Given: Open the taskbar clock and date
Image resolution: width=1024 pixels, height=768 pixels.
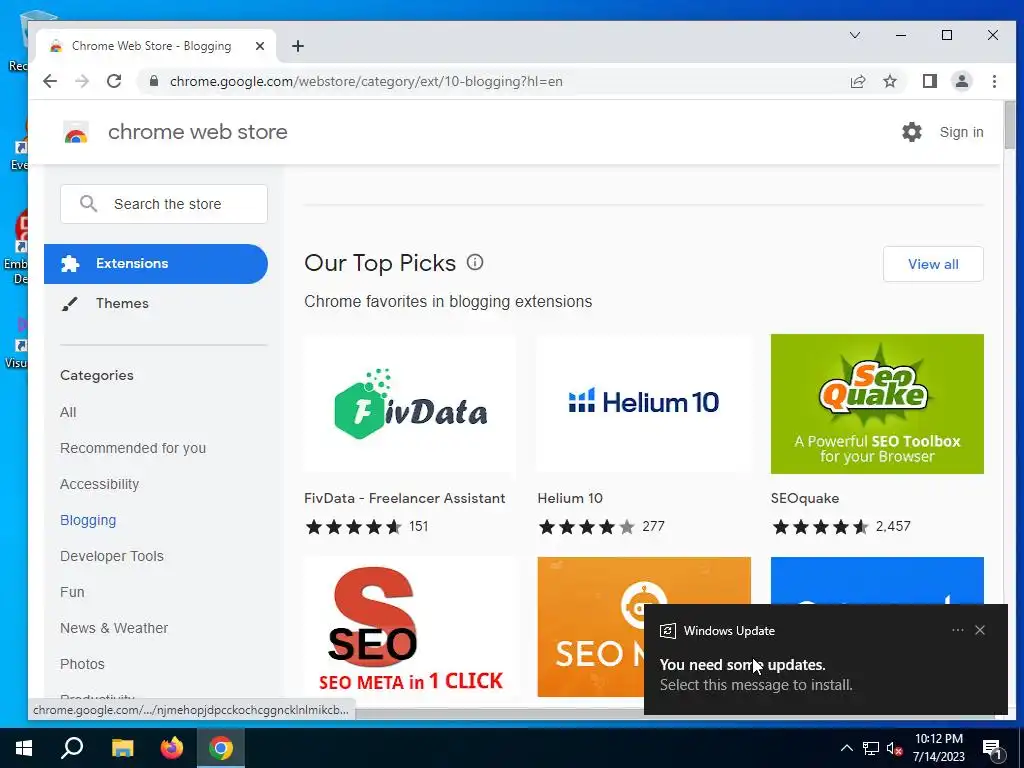Looking at the screenshot, I should pos(938,748).
